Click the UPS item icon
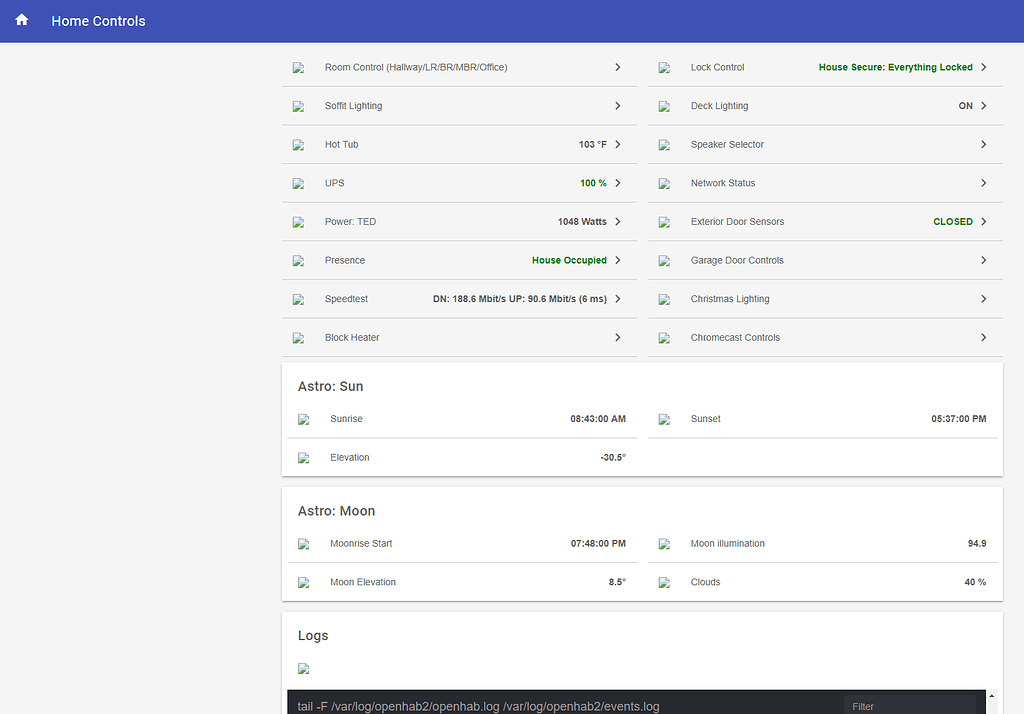 [x=299, y=183]
